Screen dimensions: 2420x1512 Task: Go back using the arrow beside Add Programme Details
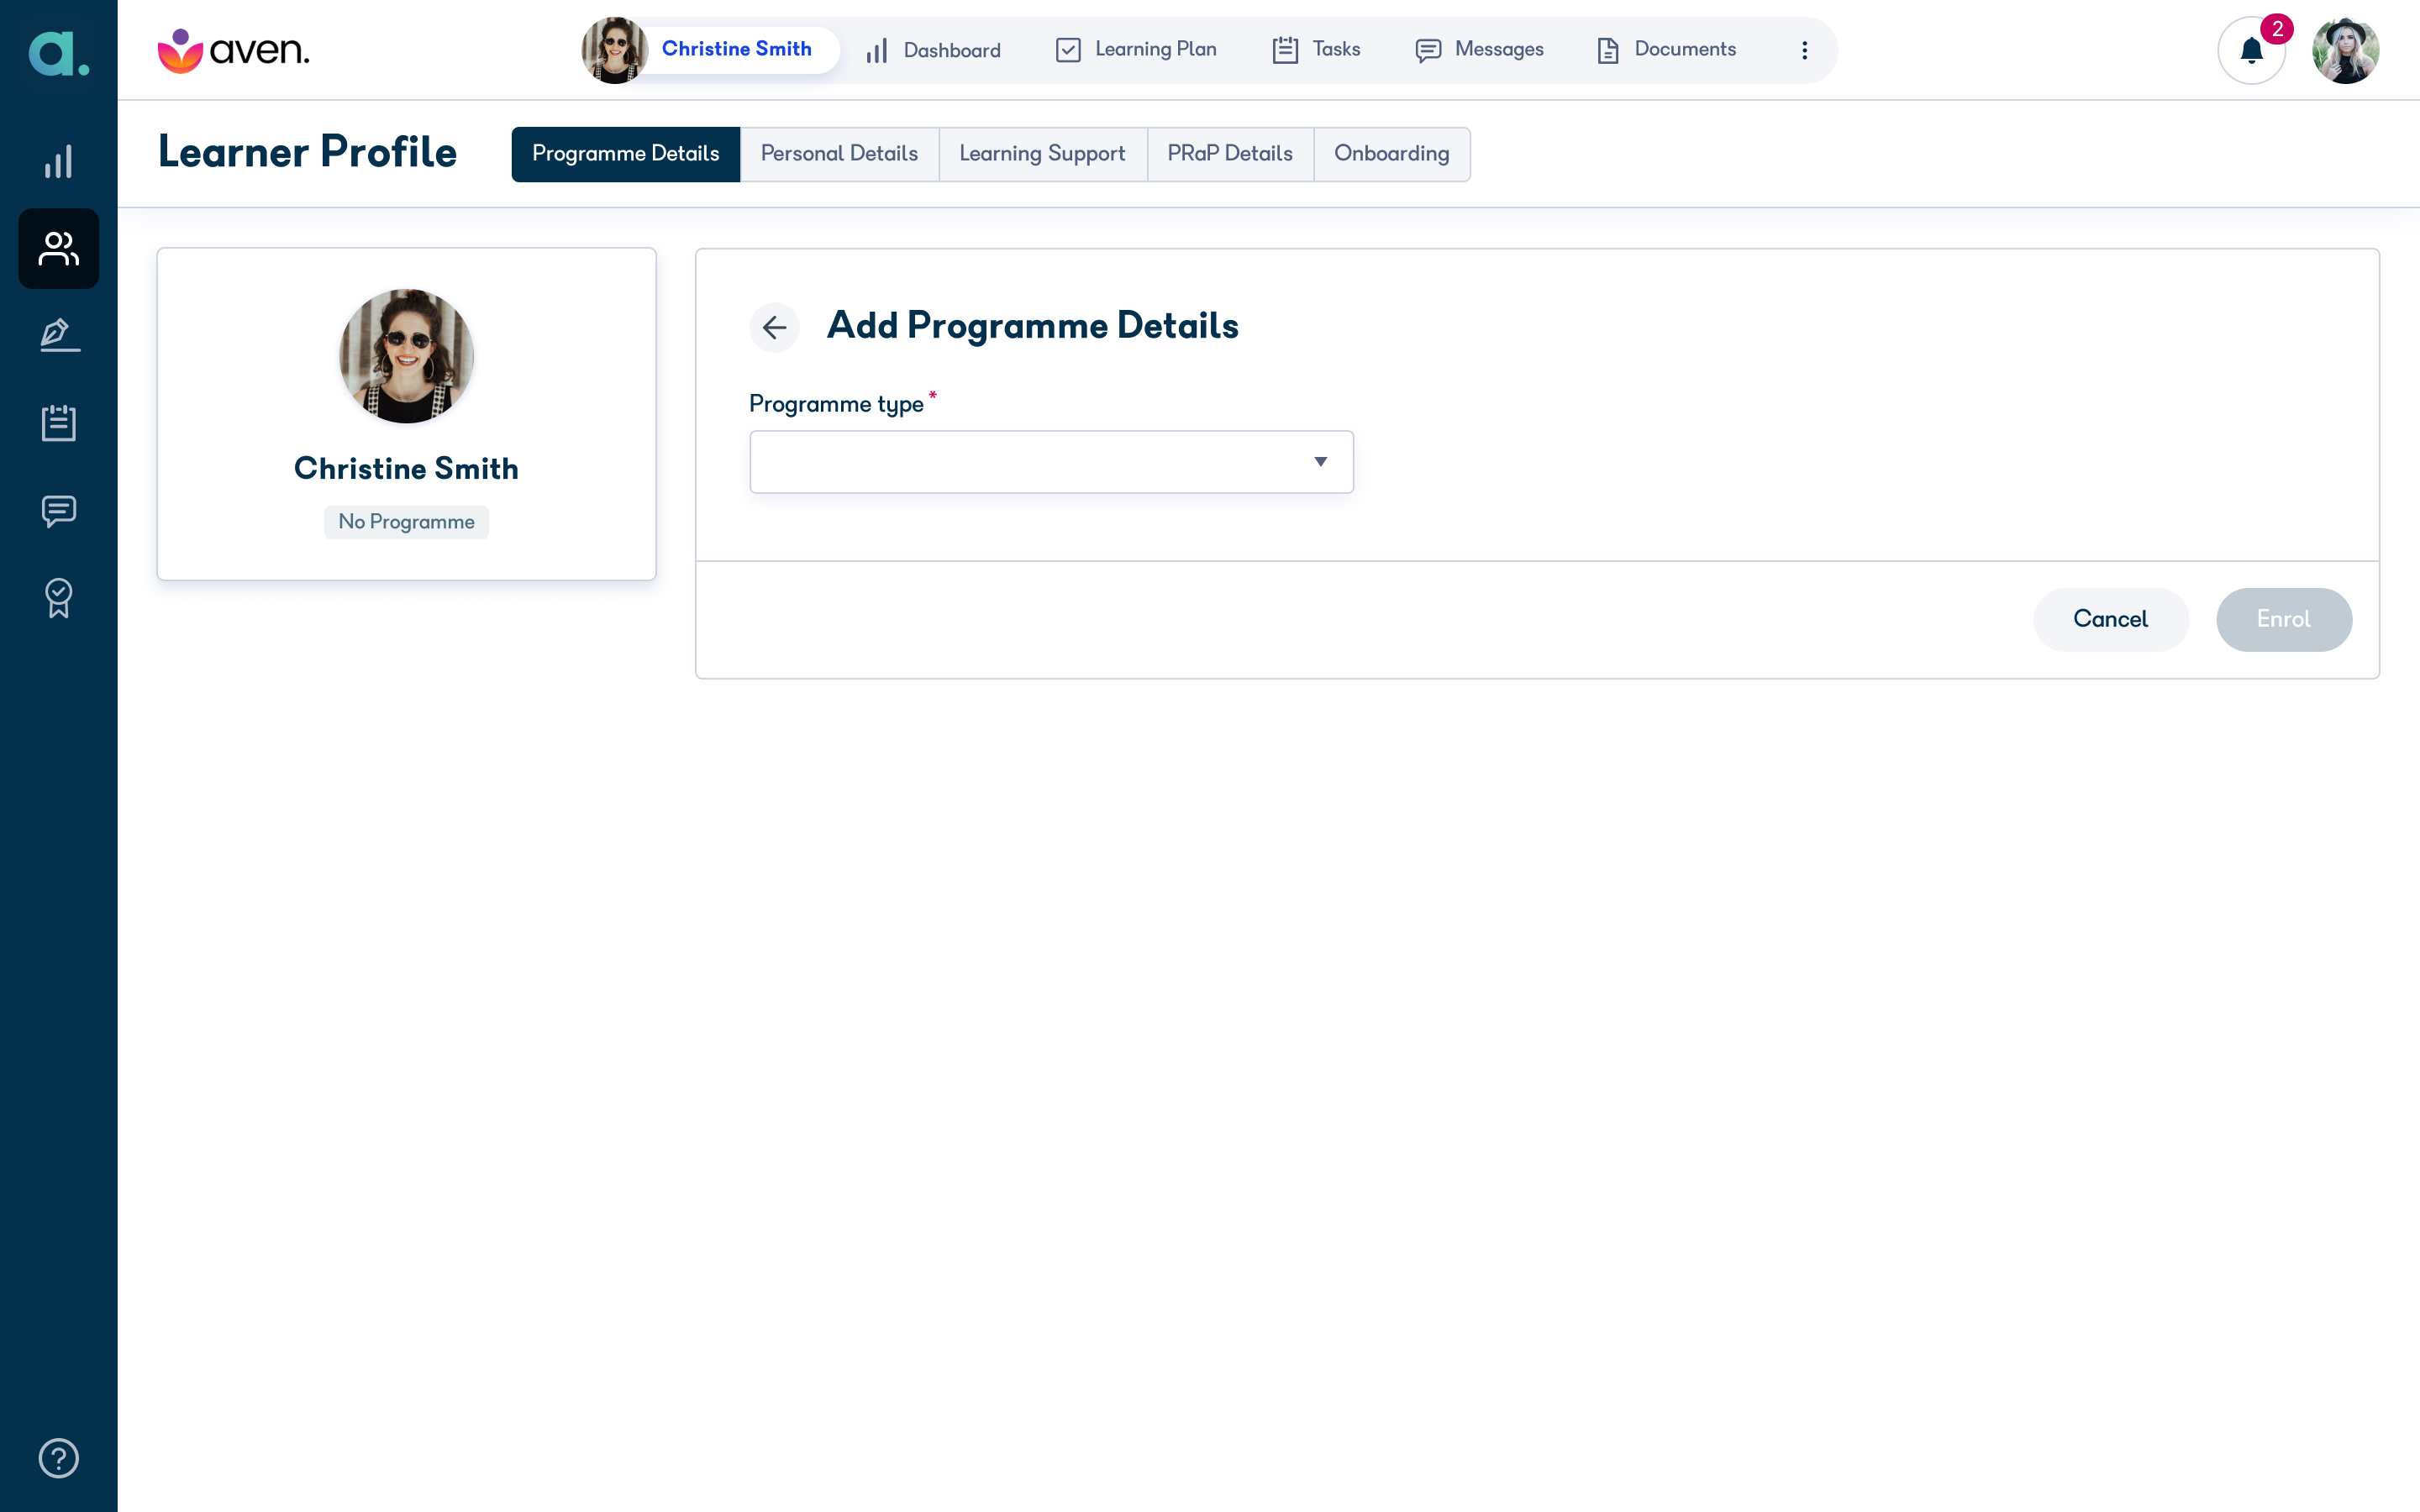774,327
